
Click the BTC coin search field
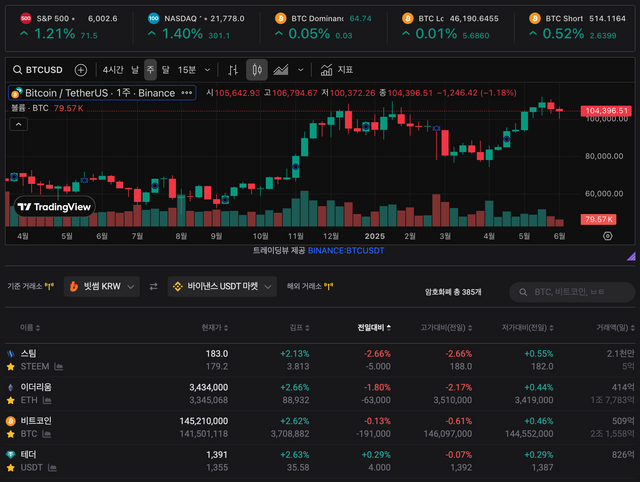572,292
